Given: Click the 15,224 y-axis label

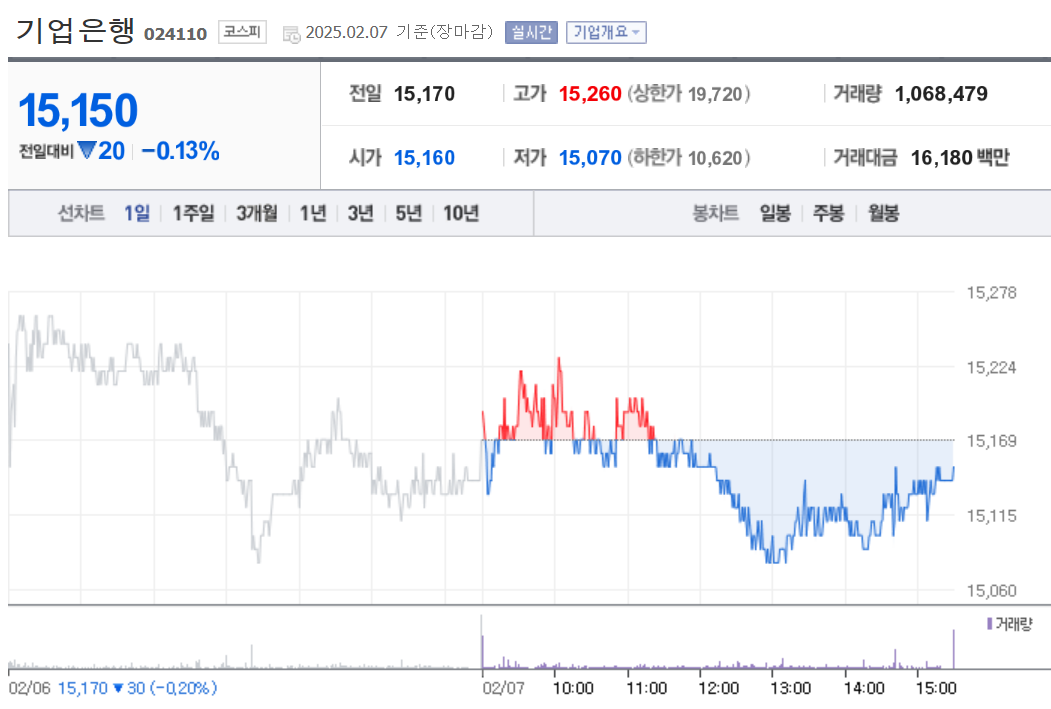Looking at the screenshot, I should (991, 367).
